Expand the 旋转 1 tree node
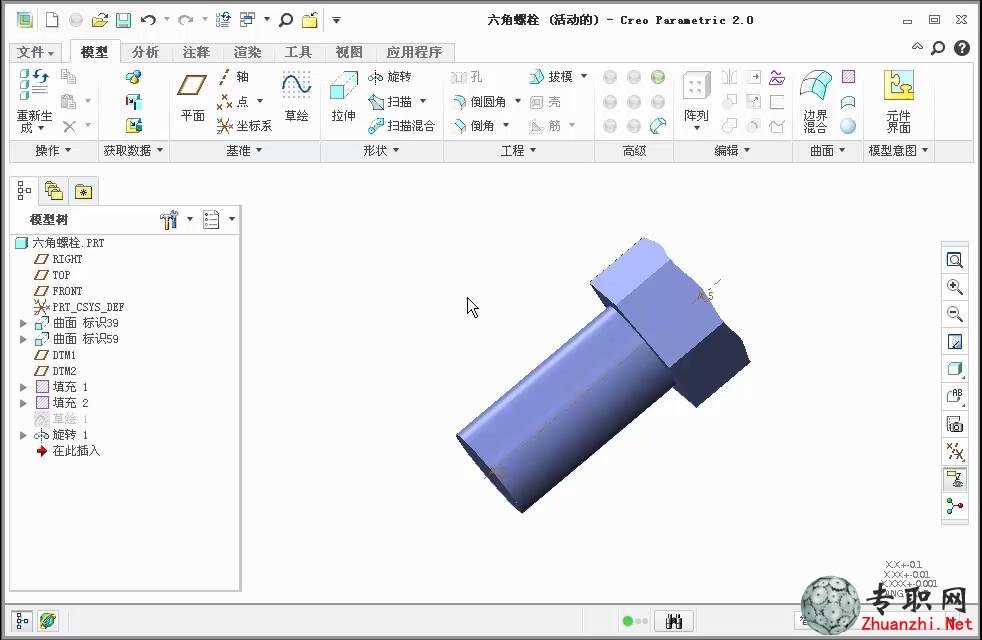Image resolution: width=982 pixels, height=640 pixels. 23,435
